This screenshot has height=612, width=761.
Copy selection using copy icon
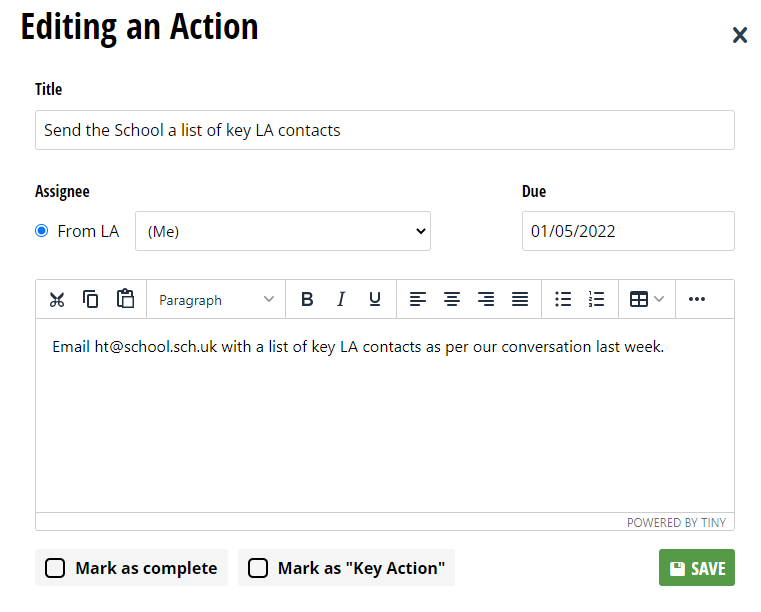pyautogui.click(x=91, y=299)
